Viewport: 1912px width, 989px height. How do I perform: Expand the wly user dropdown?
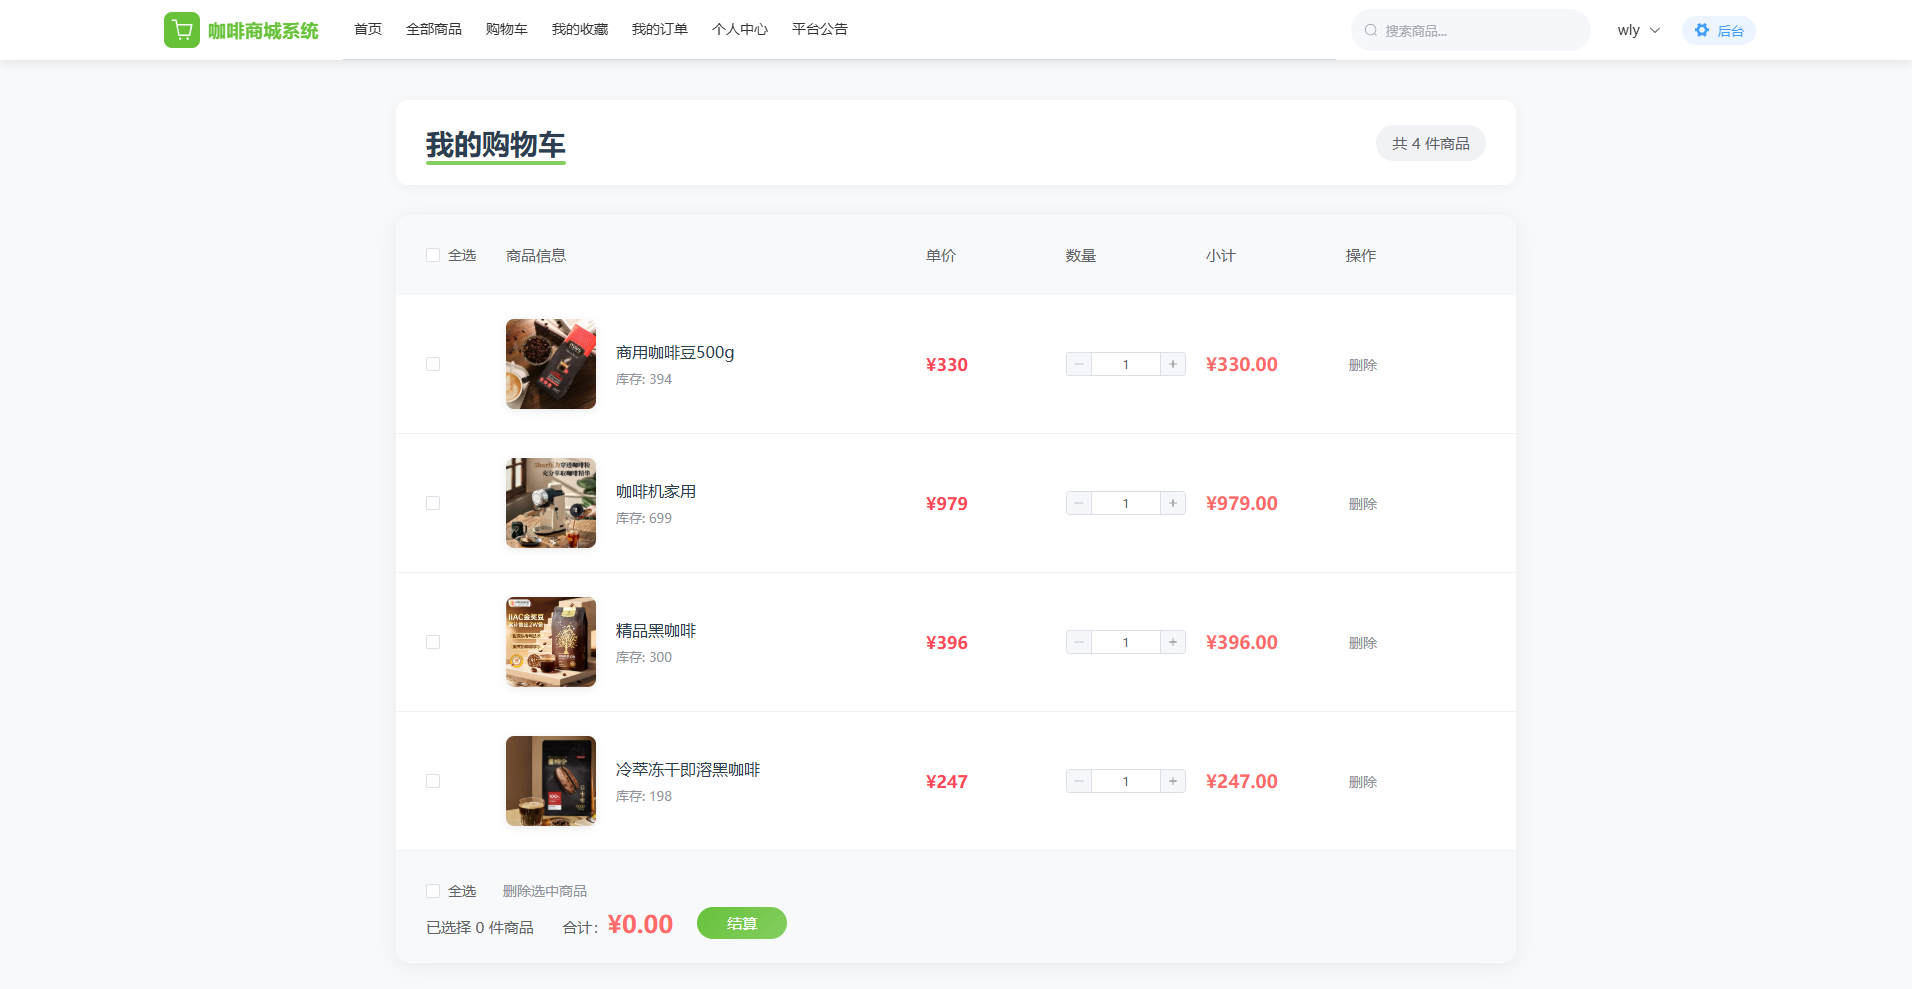coord(1638,30)
